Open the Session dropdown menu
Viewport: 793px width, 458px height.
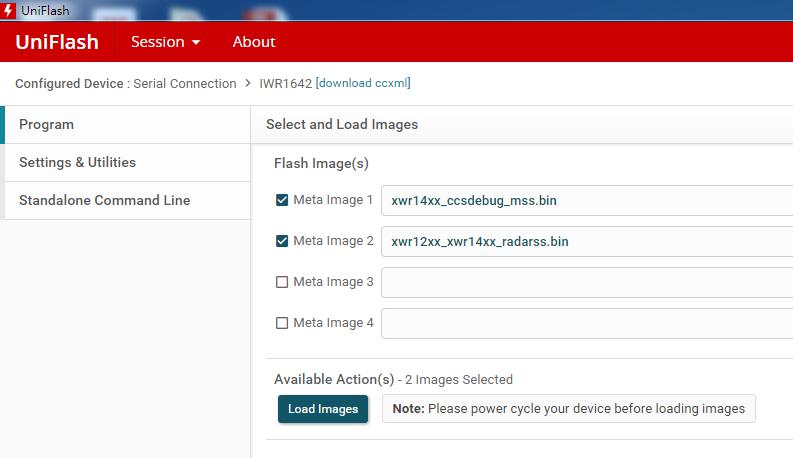tap(165, 42)
